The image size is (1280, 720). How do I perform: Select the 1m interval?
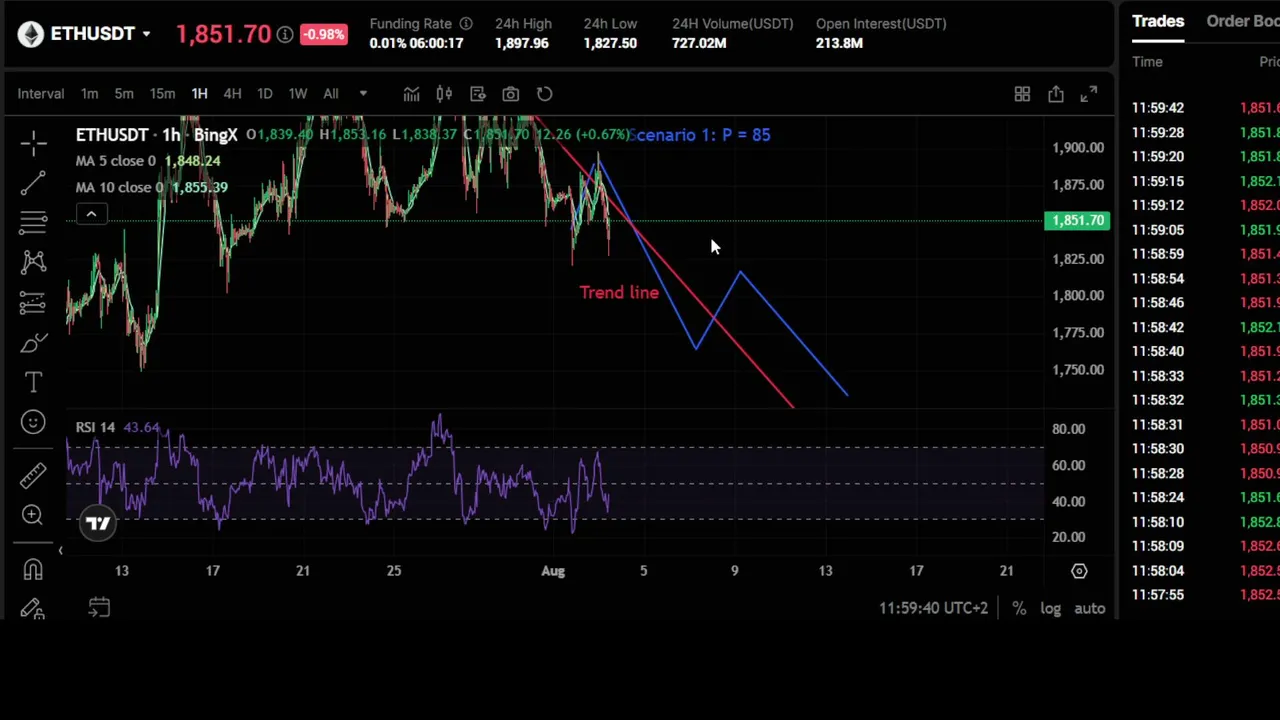click(89, 94)
